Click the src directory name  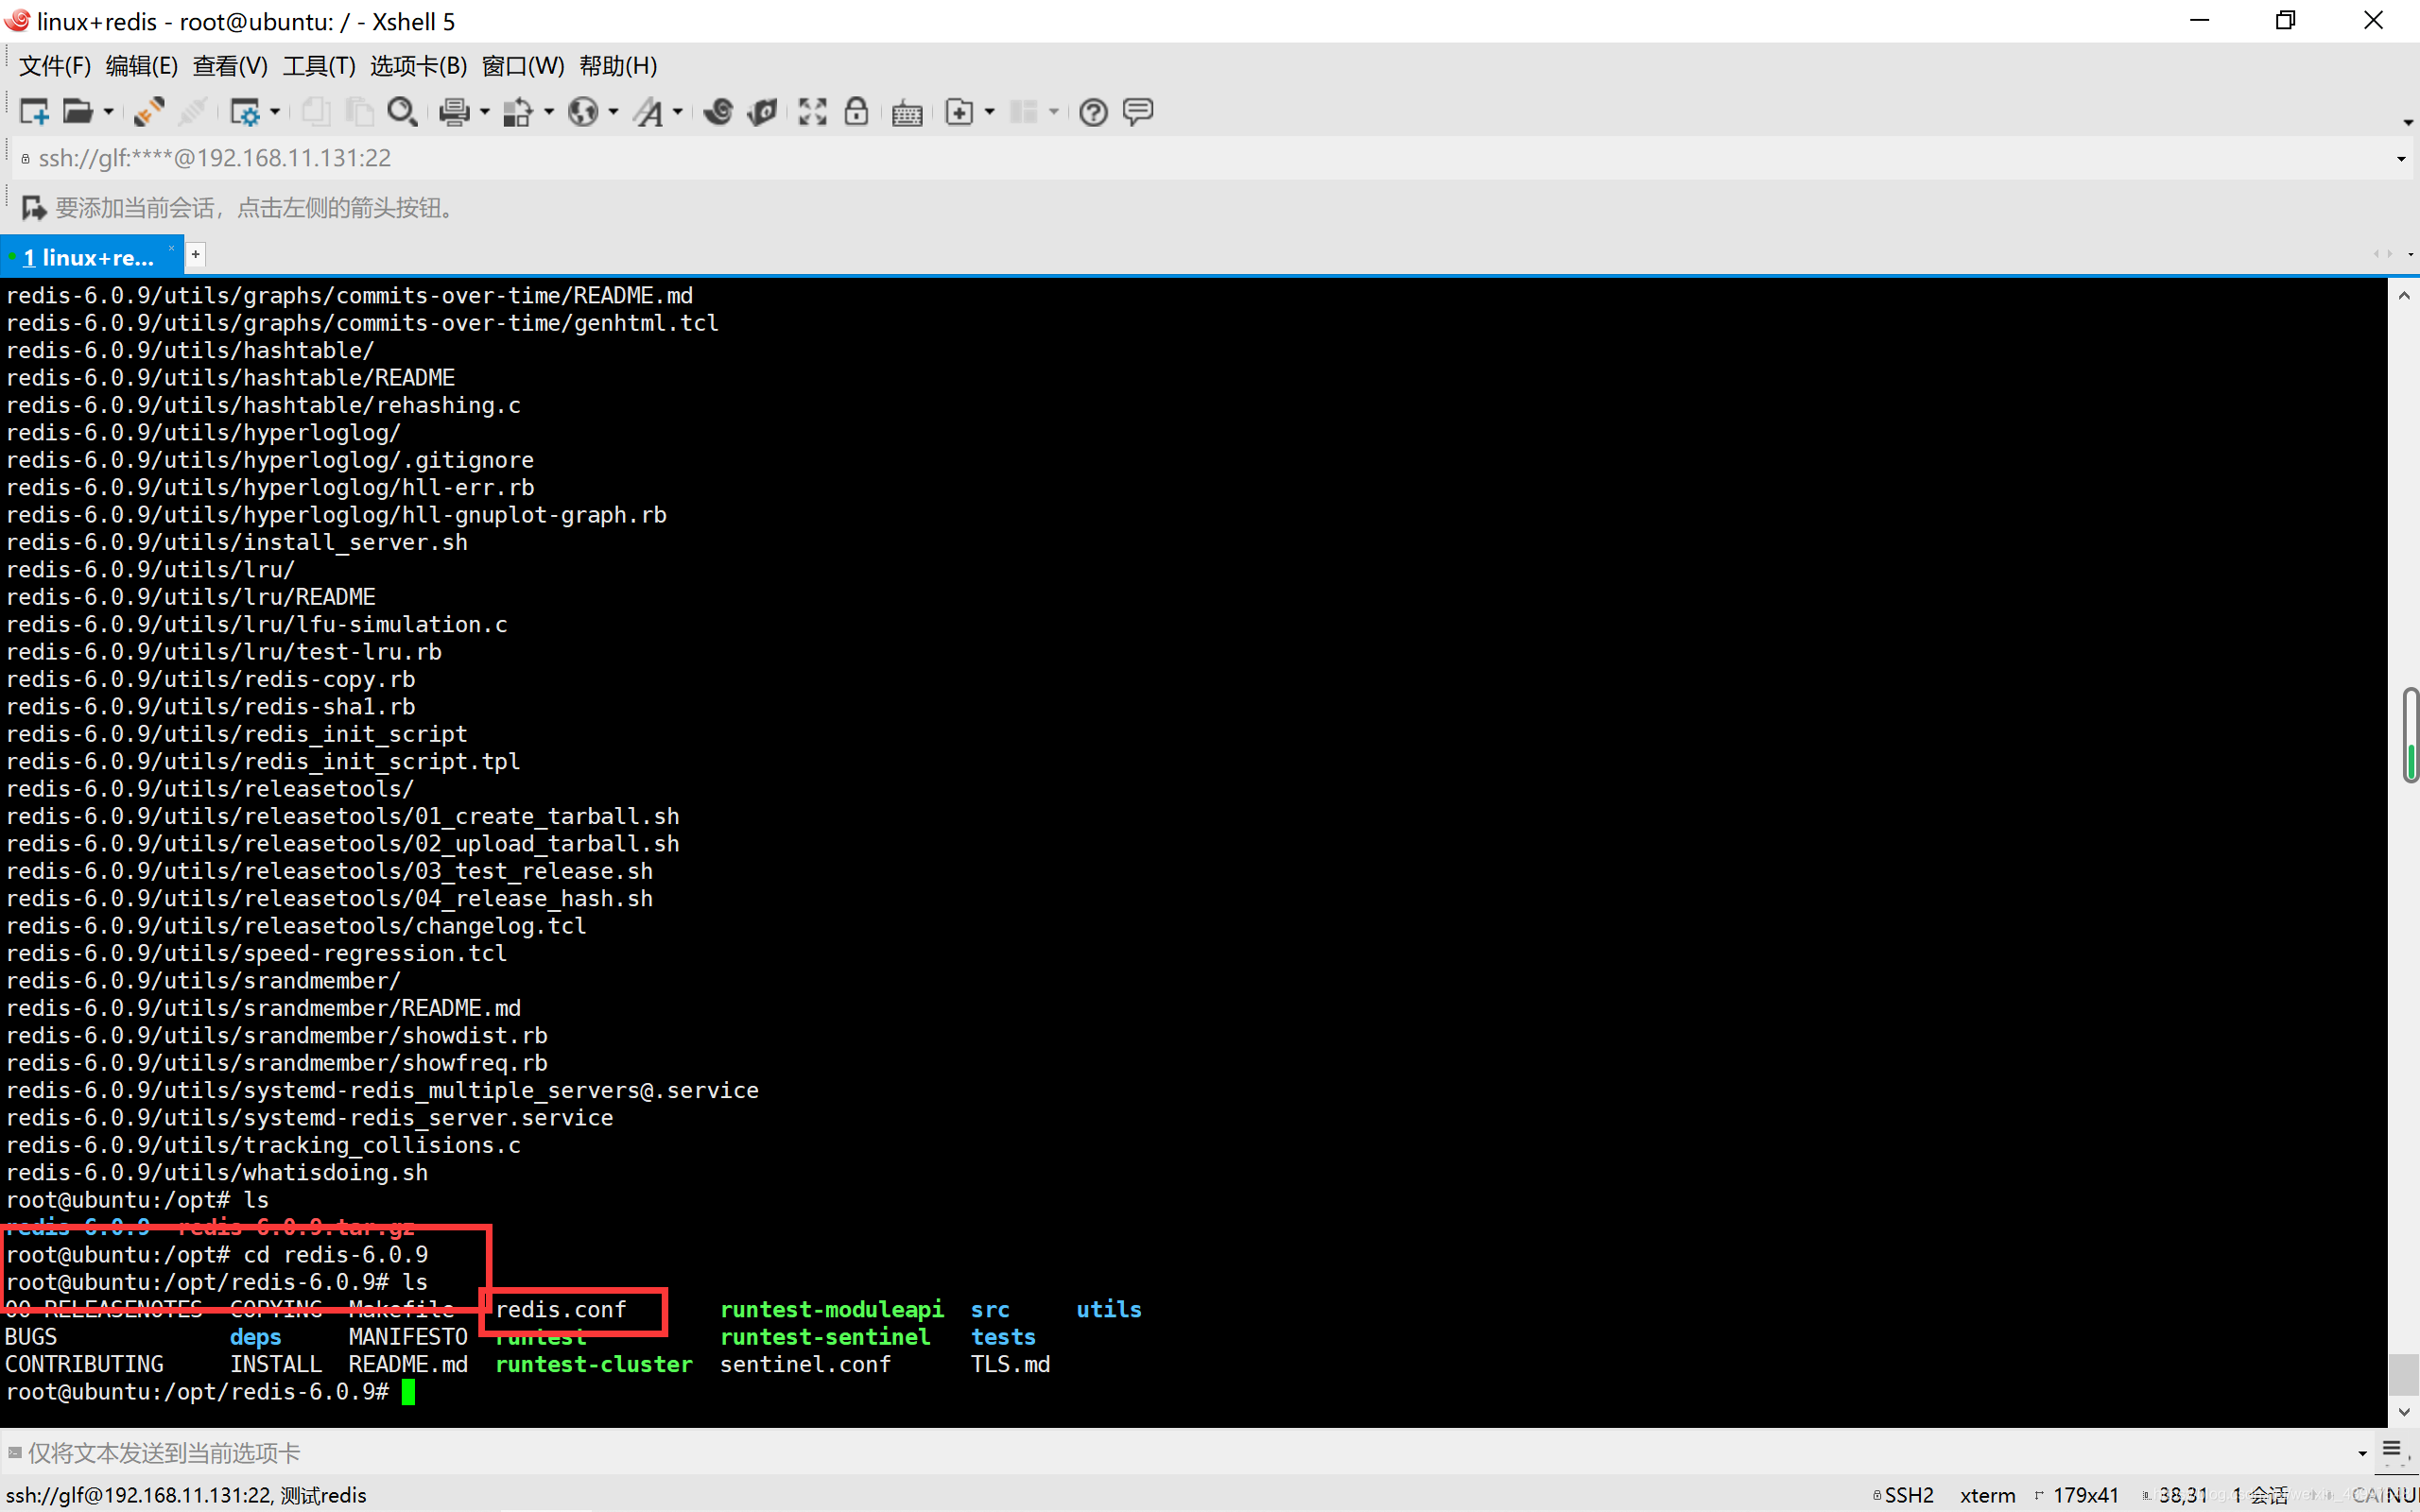coord(990,1309)
